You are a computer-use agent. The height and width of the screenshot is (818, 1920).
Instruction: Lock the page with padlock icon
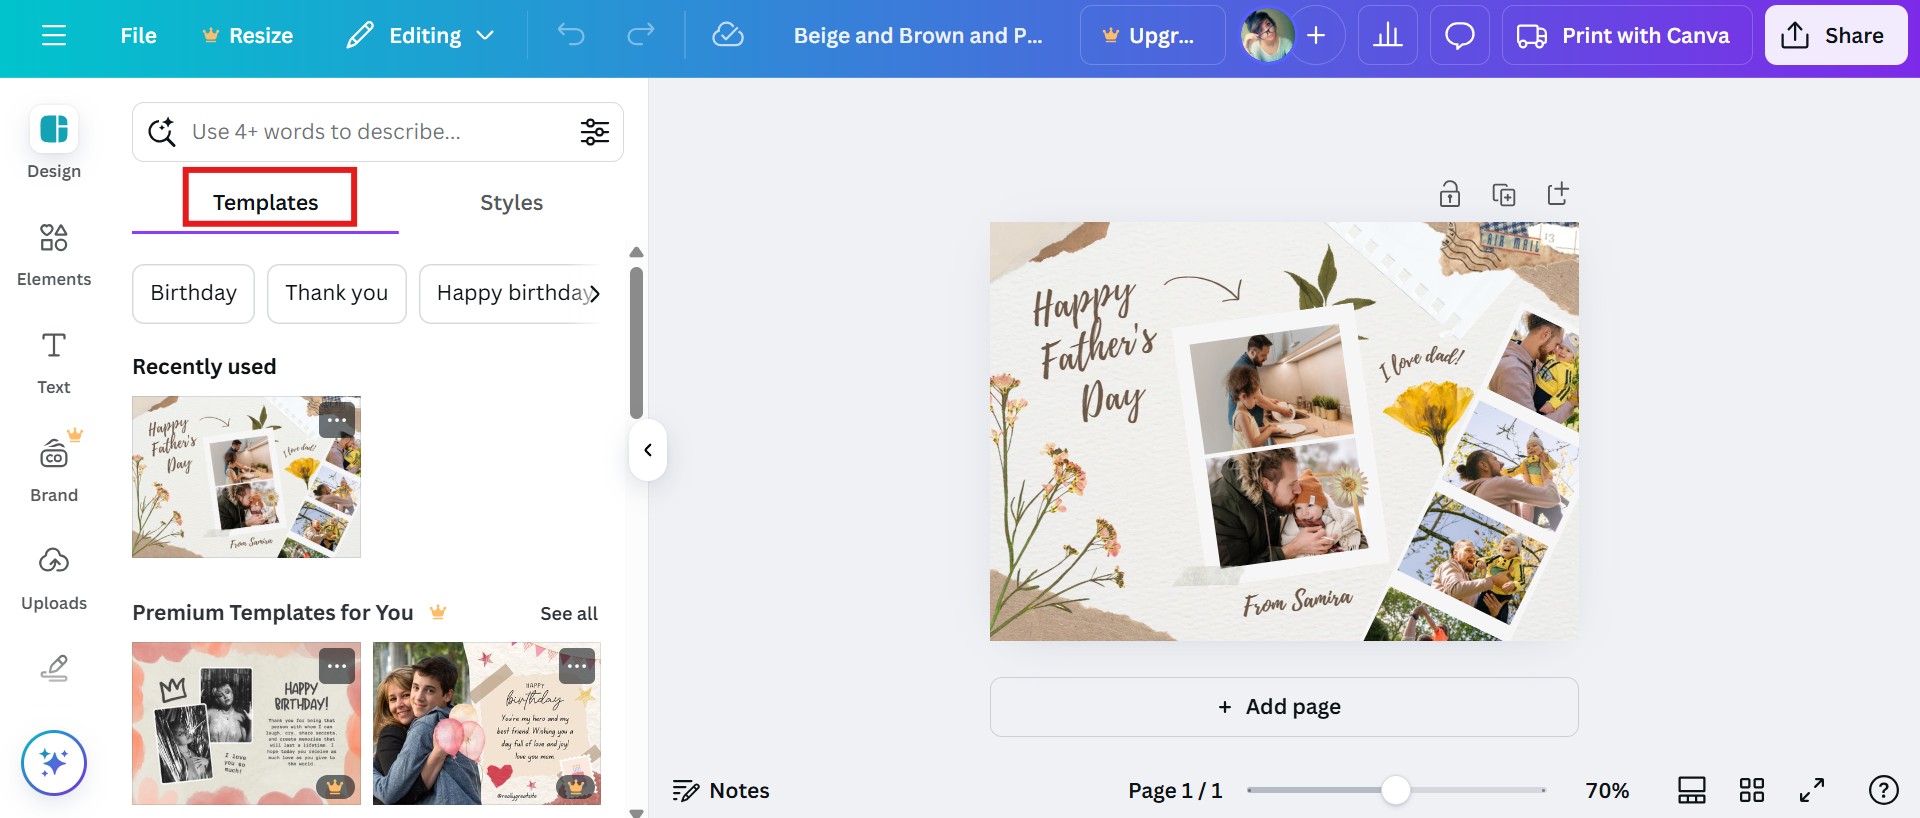pos(1450,194)
